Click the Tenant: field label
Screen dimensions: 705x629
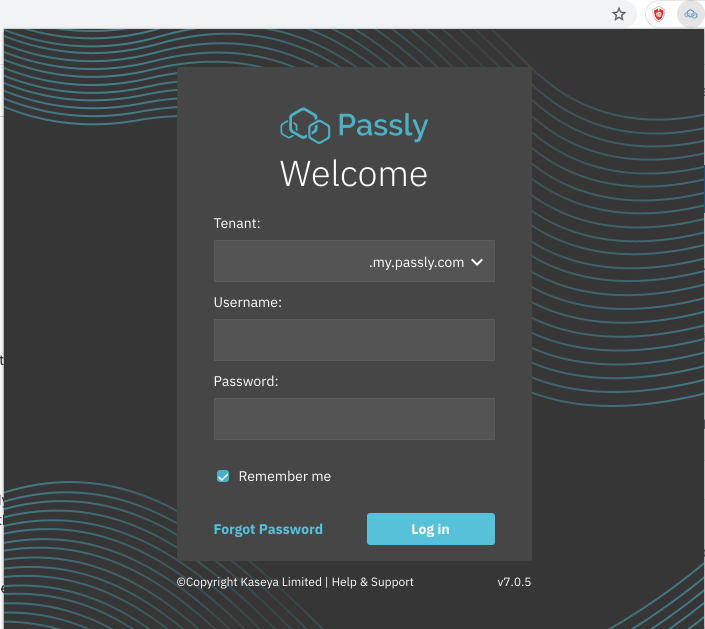(237, 223)
